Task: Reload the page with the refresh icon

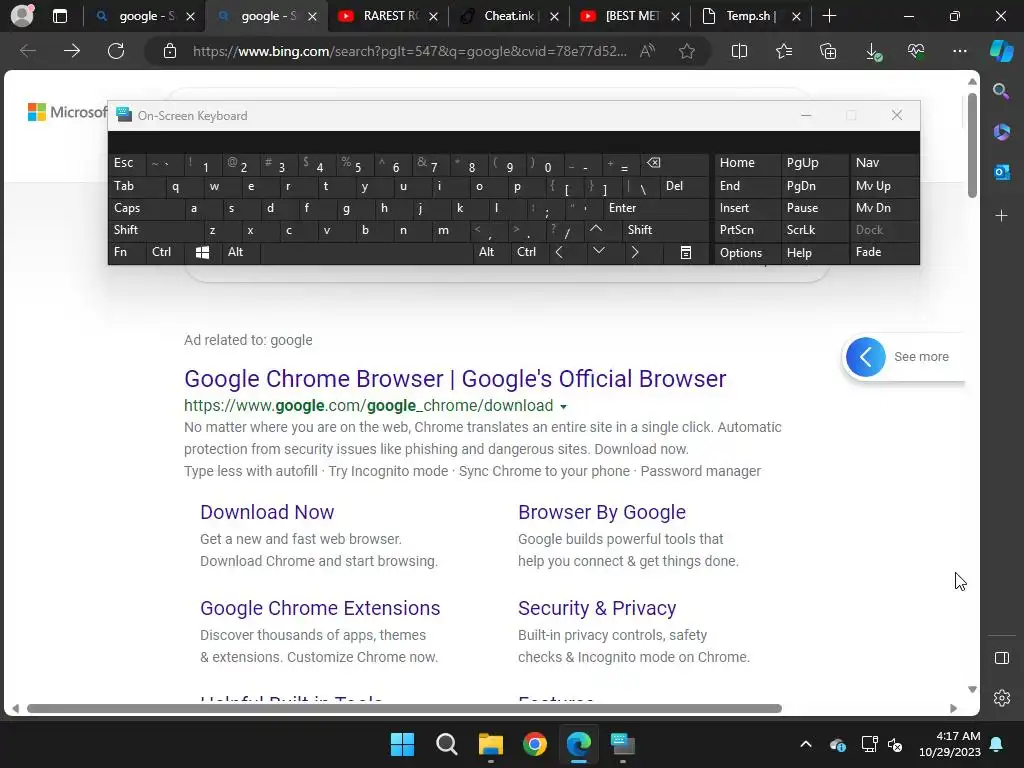Action: coord(116,51)
